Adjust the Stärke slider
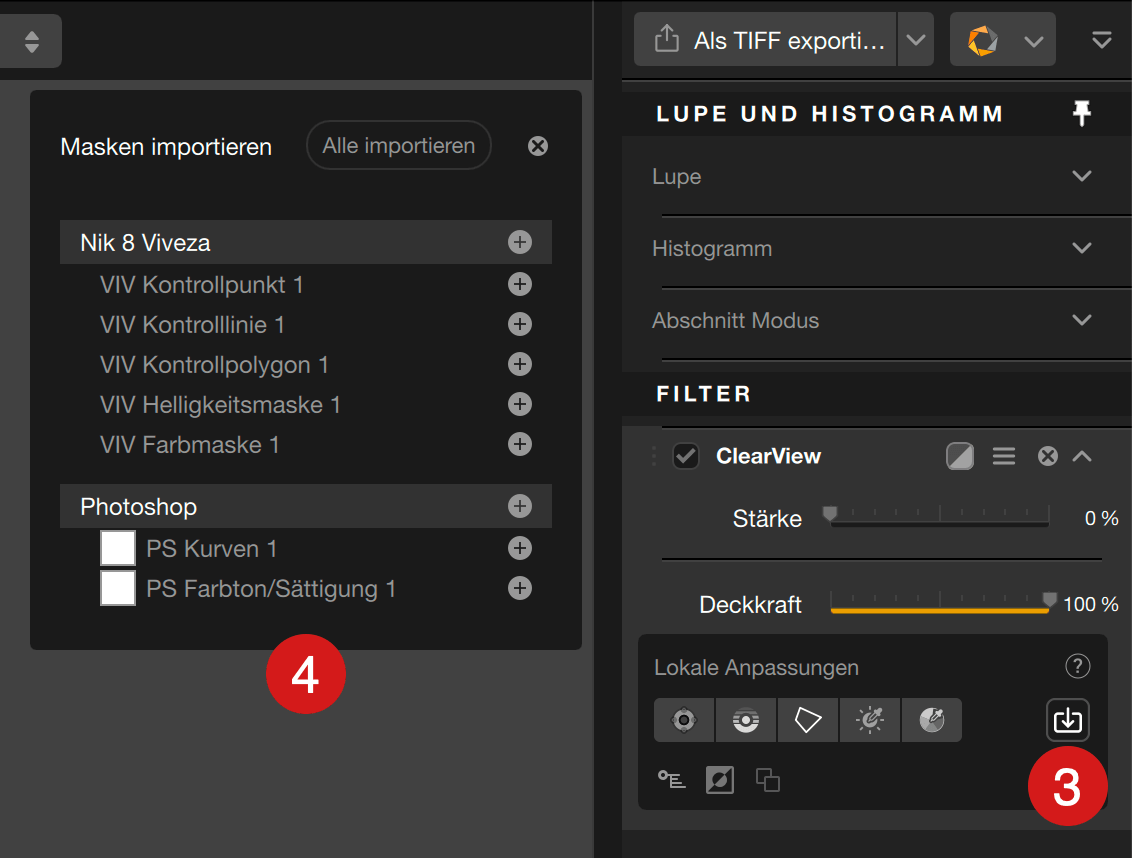This screenshot has height=858, width=1132. click(x=939, y=515)
